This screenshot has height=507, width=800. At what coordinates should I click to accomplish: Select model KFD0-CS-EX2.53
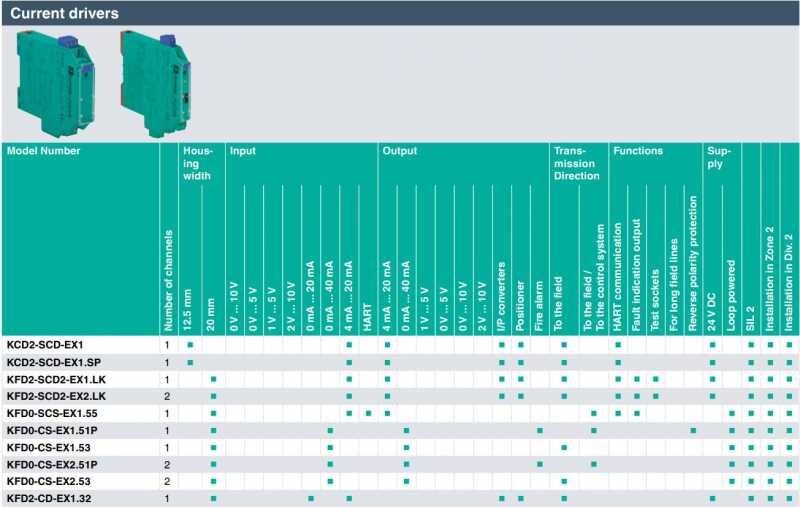tap(48, 481)
